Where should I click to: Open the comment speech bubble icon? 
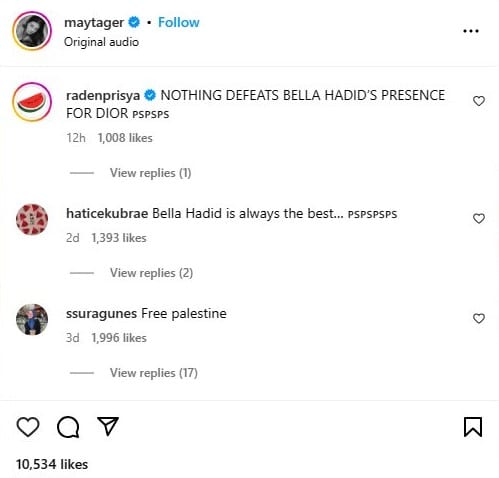[x=68, y=427]
